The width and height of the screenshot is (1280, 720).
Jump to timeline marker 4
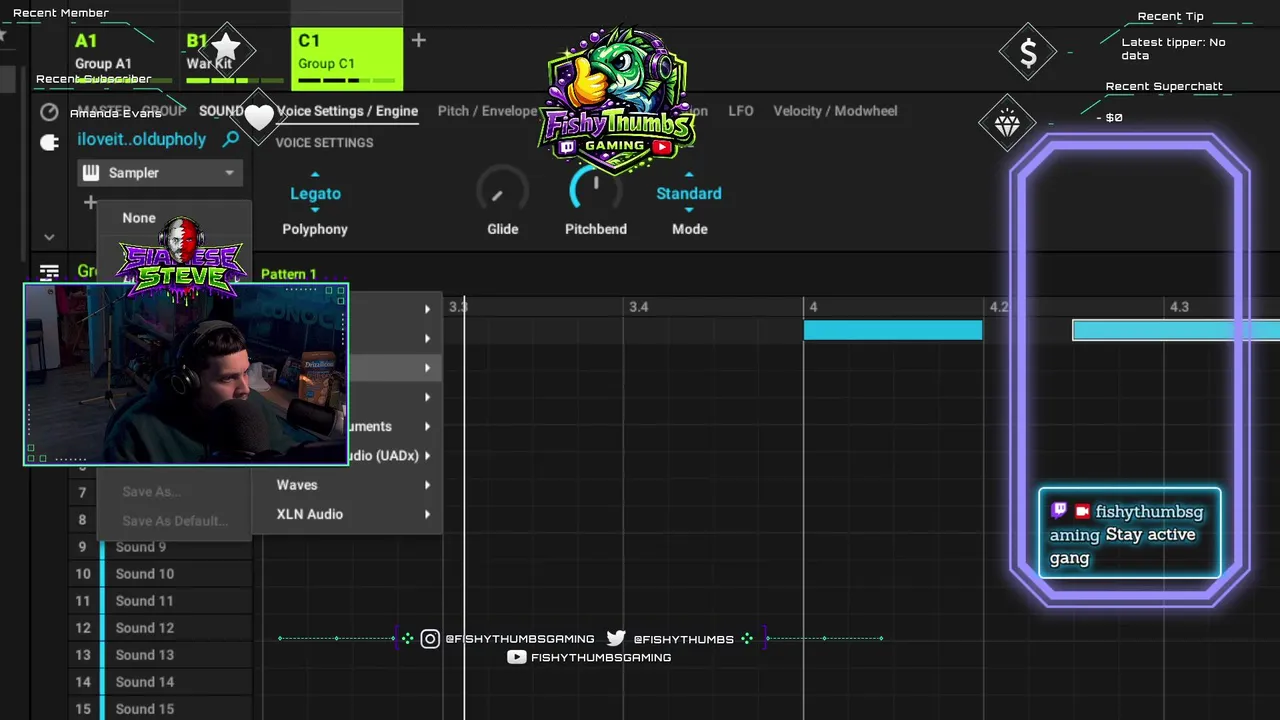(812, 307)
